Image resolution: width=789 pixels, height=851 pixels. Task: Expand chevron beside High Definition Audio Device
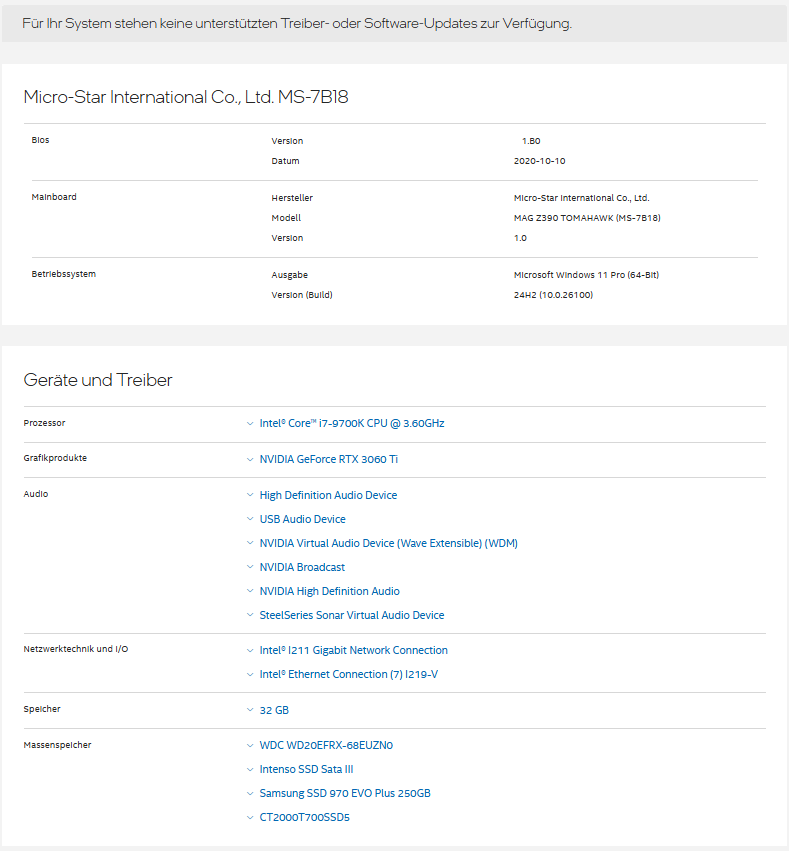coord(250,495)
